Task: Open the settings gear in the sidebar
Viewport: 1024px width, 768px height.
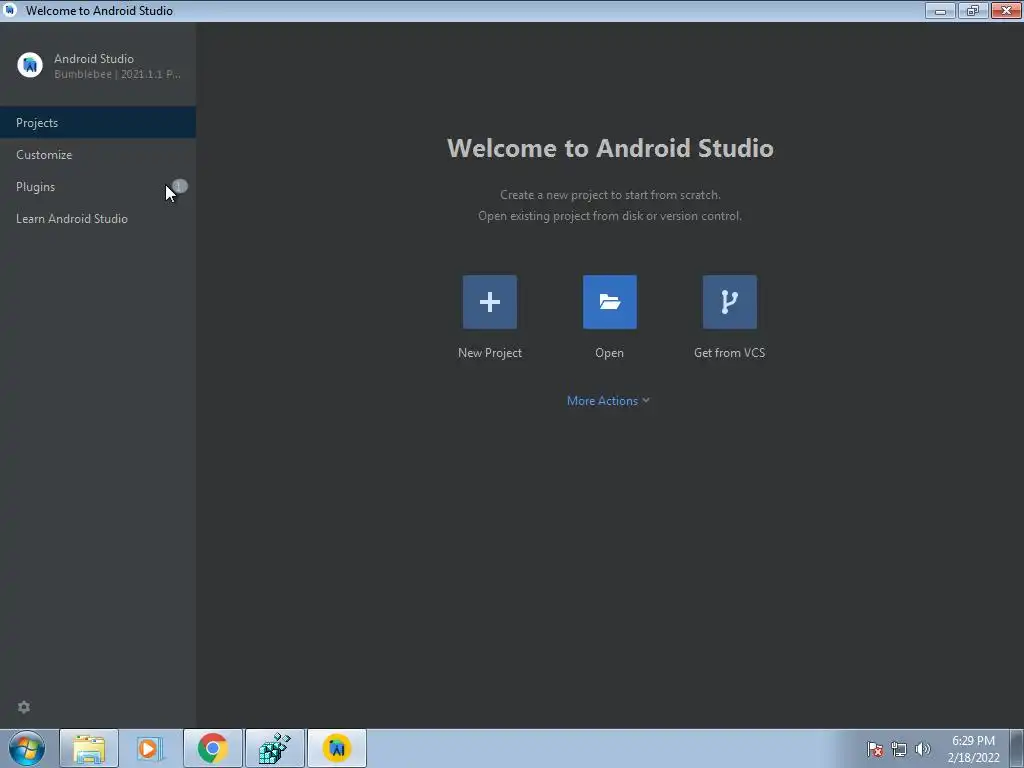Action: [24, 707]
